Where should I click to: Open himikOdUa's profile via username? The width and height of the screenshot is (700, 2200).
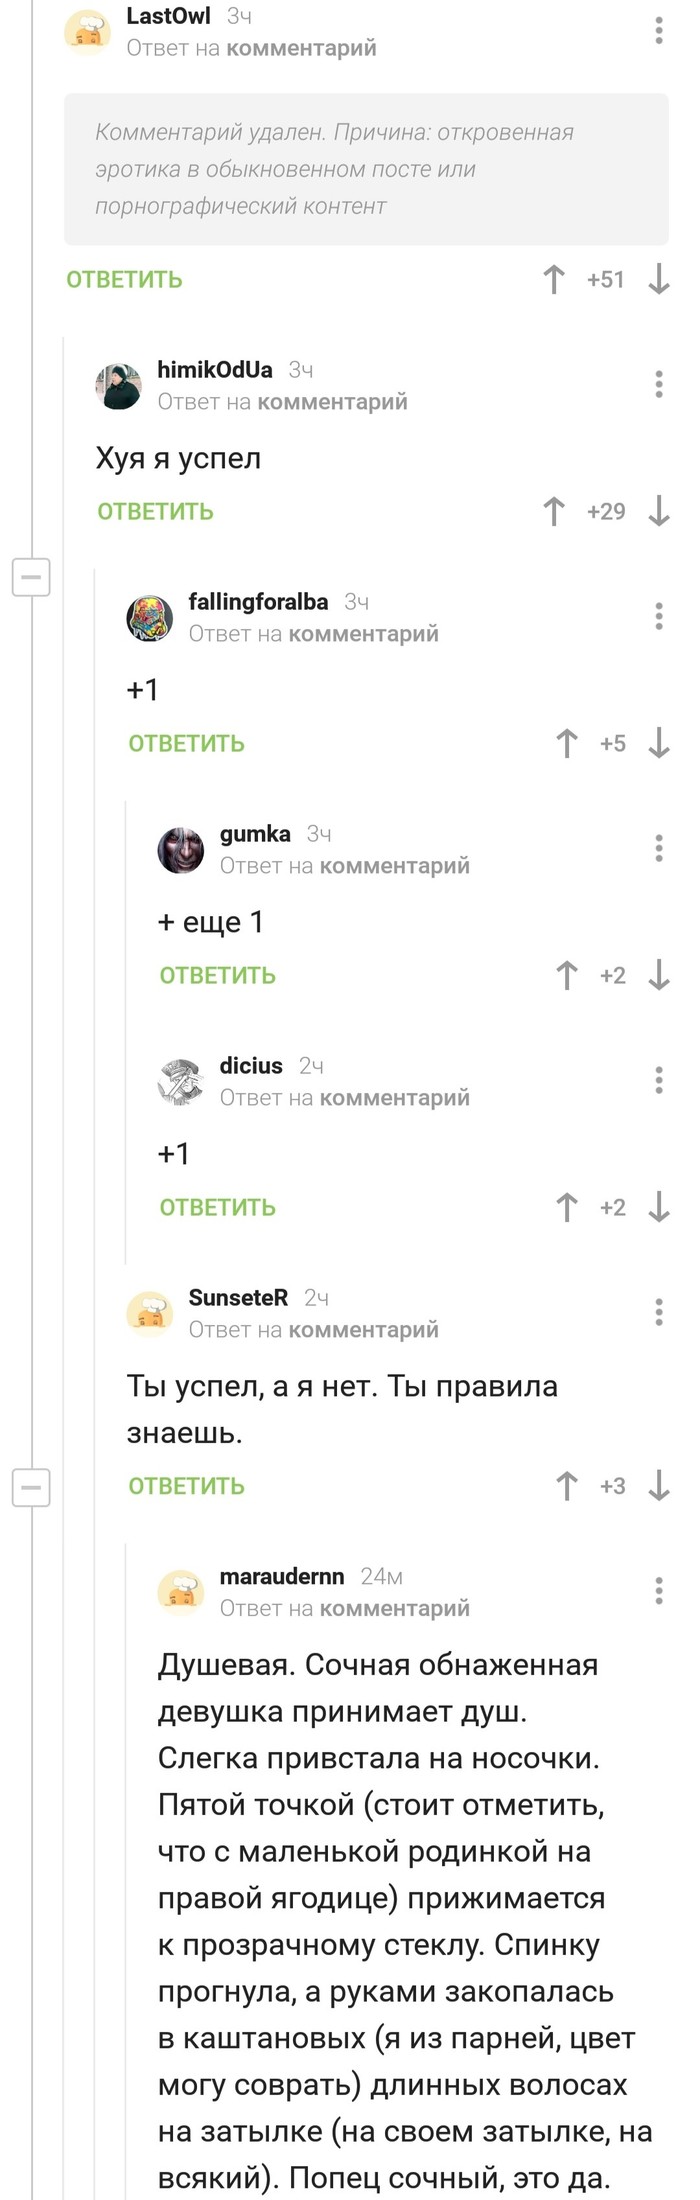coord(214,370)
